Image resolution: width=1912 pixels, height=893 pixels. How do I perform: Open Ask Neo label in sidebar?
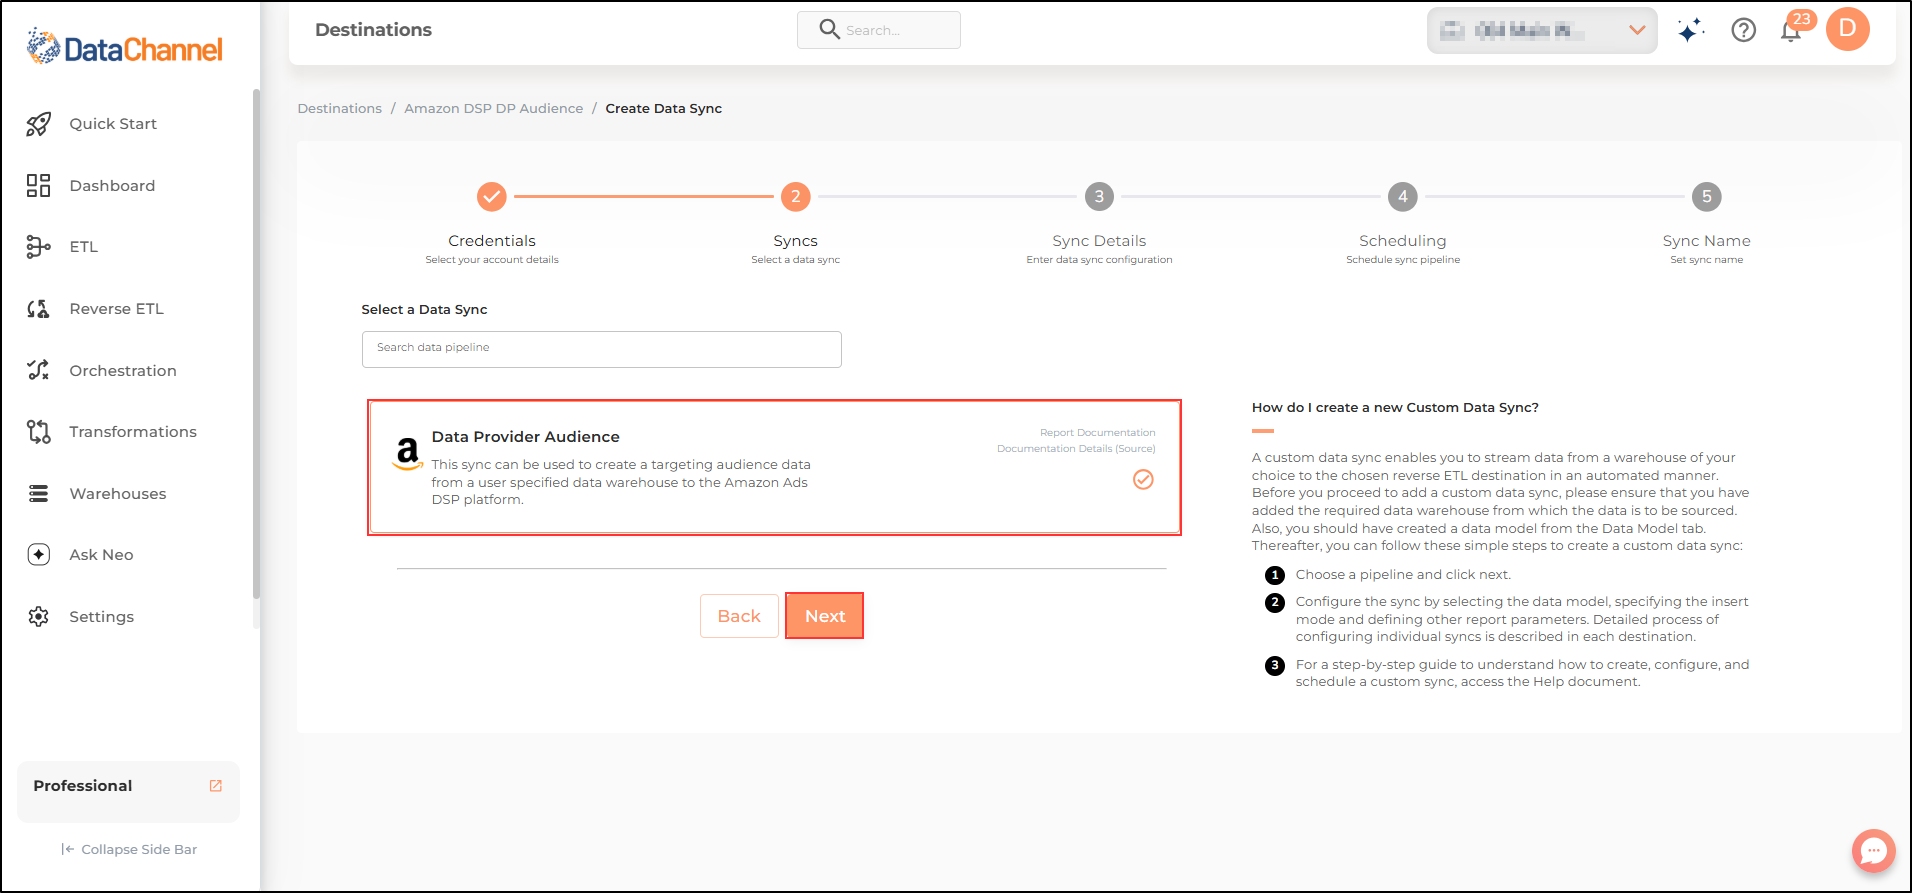pos(101,555)
